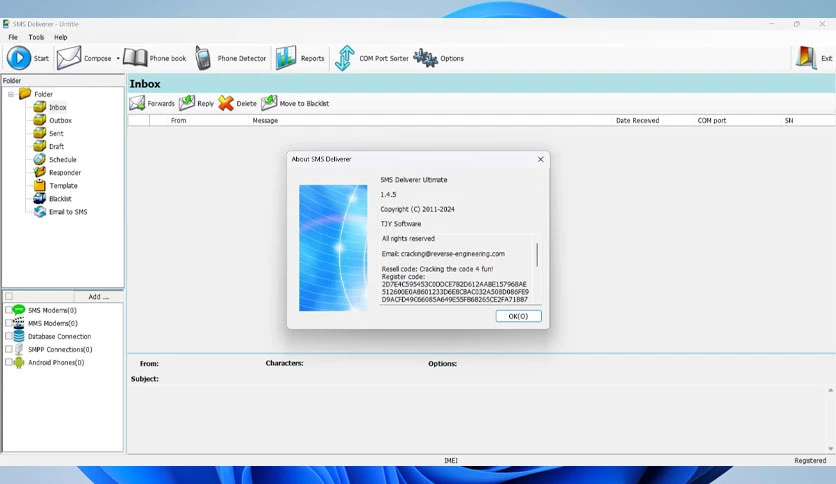Open the Options gears icon
Image resolution: width=836 pixels, height=484 pixels.
click(x=425, y=58)
